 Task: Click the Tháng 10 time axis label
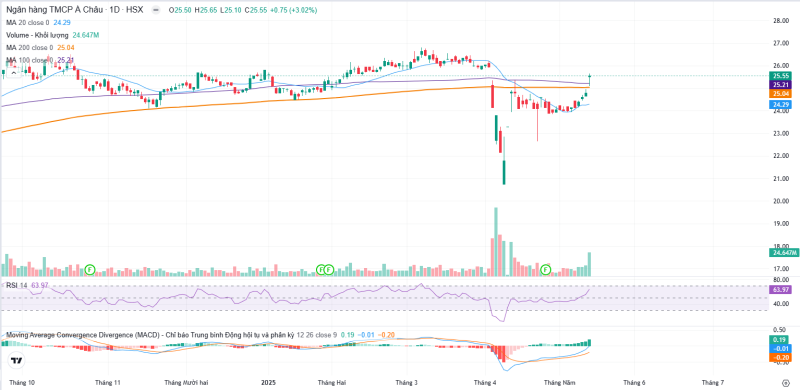click(x=22, y=382)
